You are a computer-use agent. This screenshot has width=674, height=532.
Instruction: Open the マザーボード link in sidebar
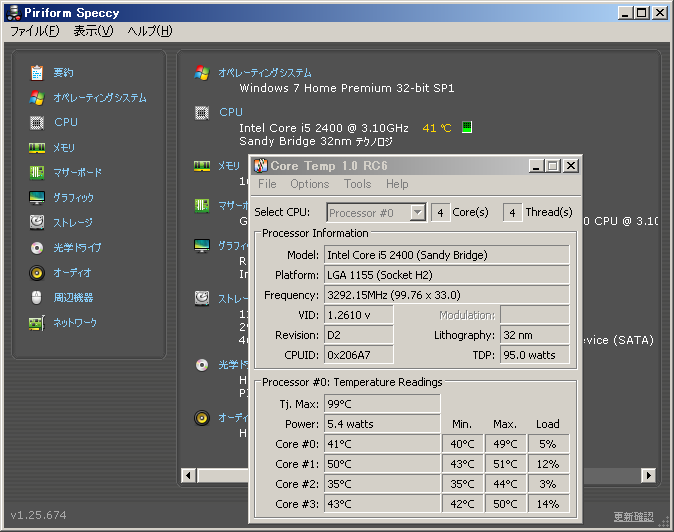point(77,173)
